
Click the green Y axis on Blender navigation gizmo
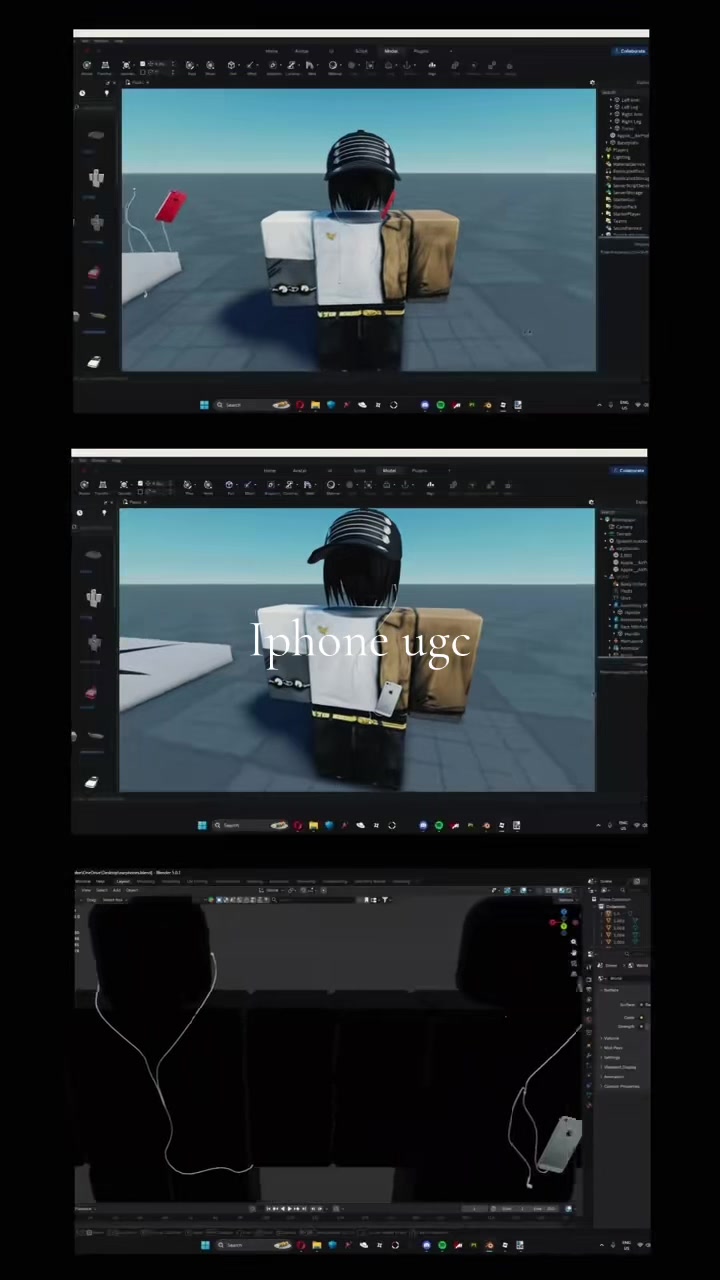(x=564, y=926)
